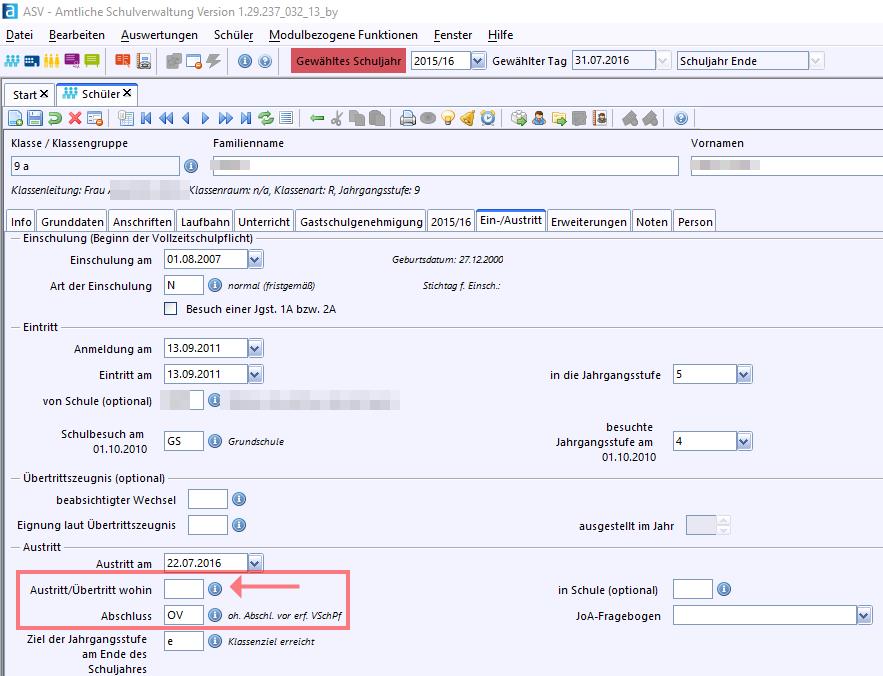Open the purple board module icon
883x676 pixels.
(x=72, y=61)
